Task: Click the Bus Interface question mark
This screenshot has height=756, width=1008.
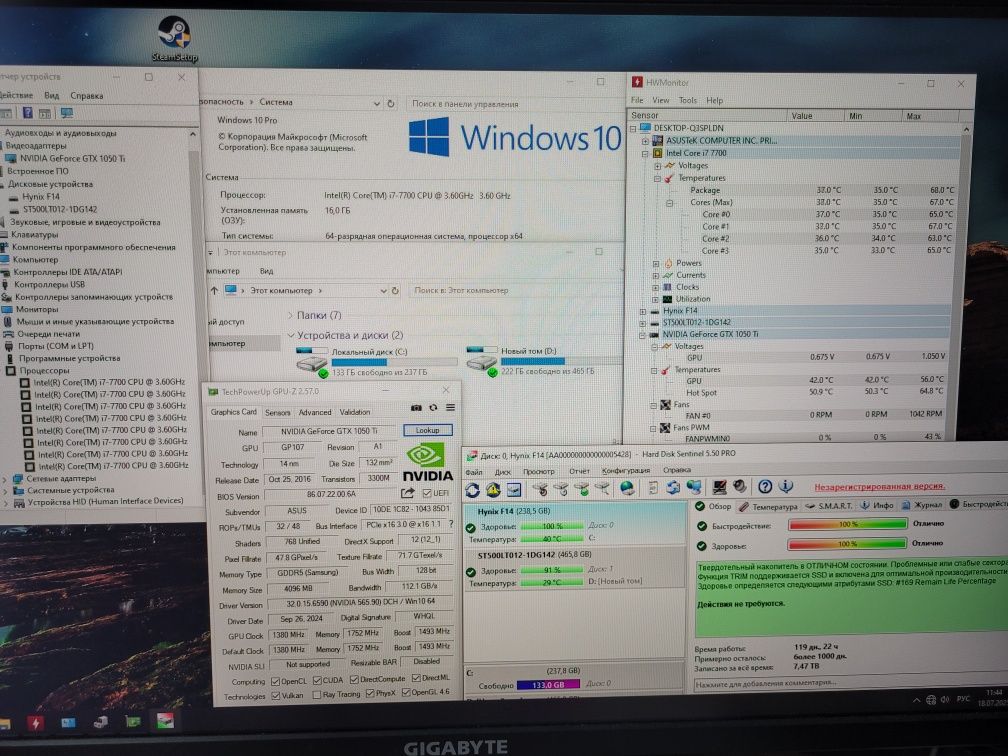Action: (451, 524)
